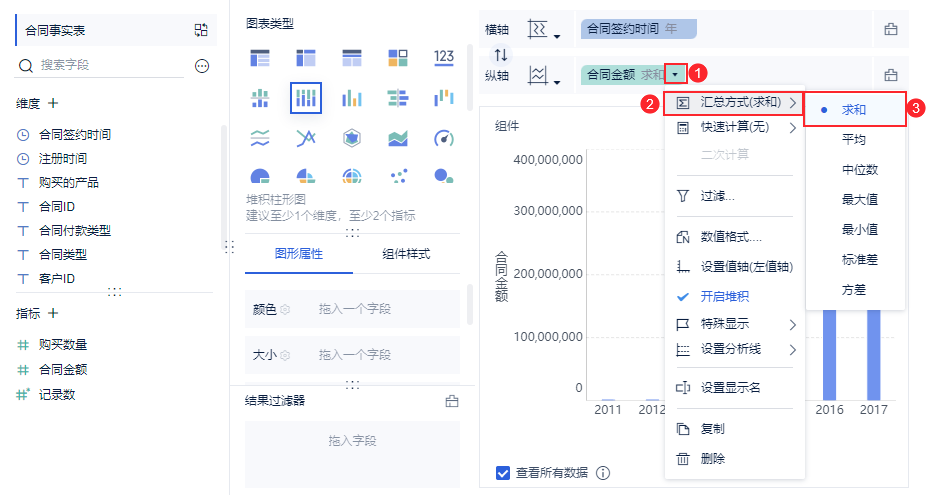Pick the partitioned column chart icon
The image size is (926, 495).
pyautogui.click(x=260, y=98)
